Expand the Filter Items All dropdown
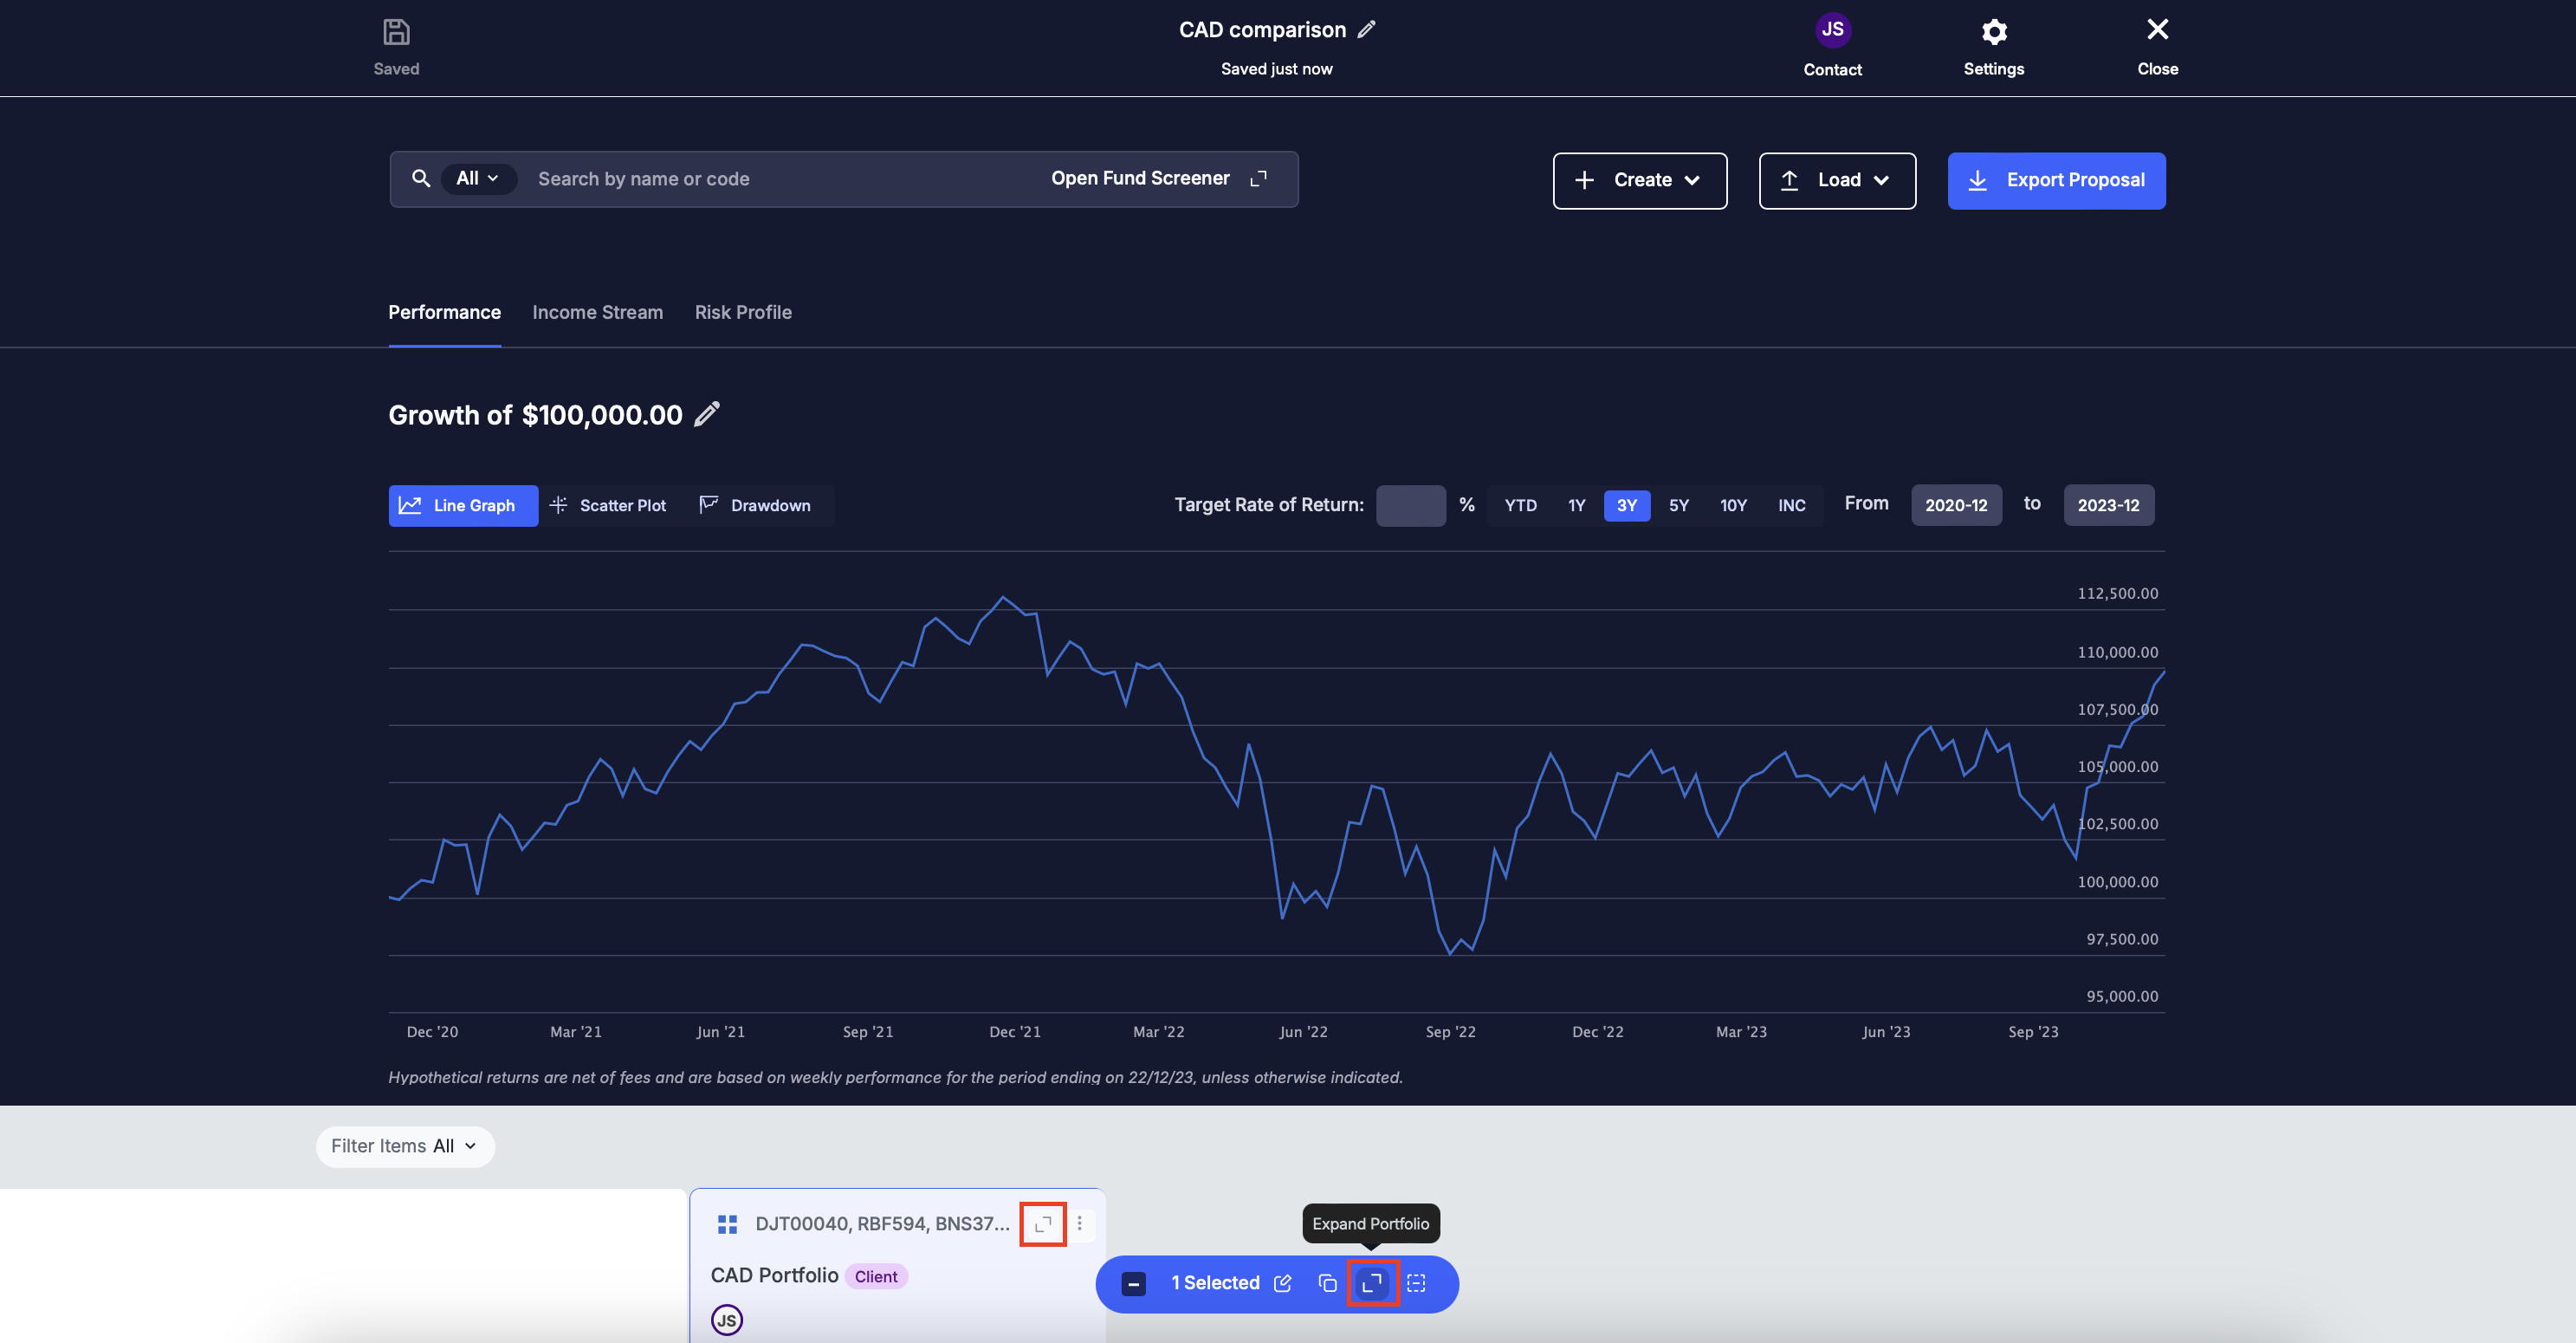 (x=405, y=1146)
